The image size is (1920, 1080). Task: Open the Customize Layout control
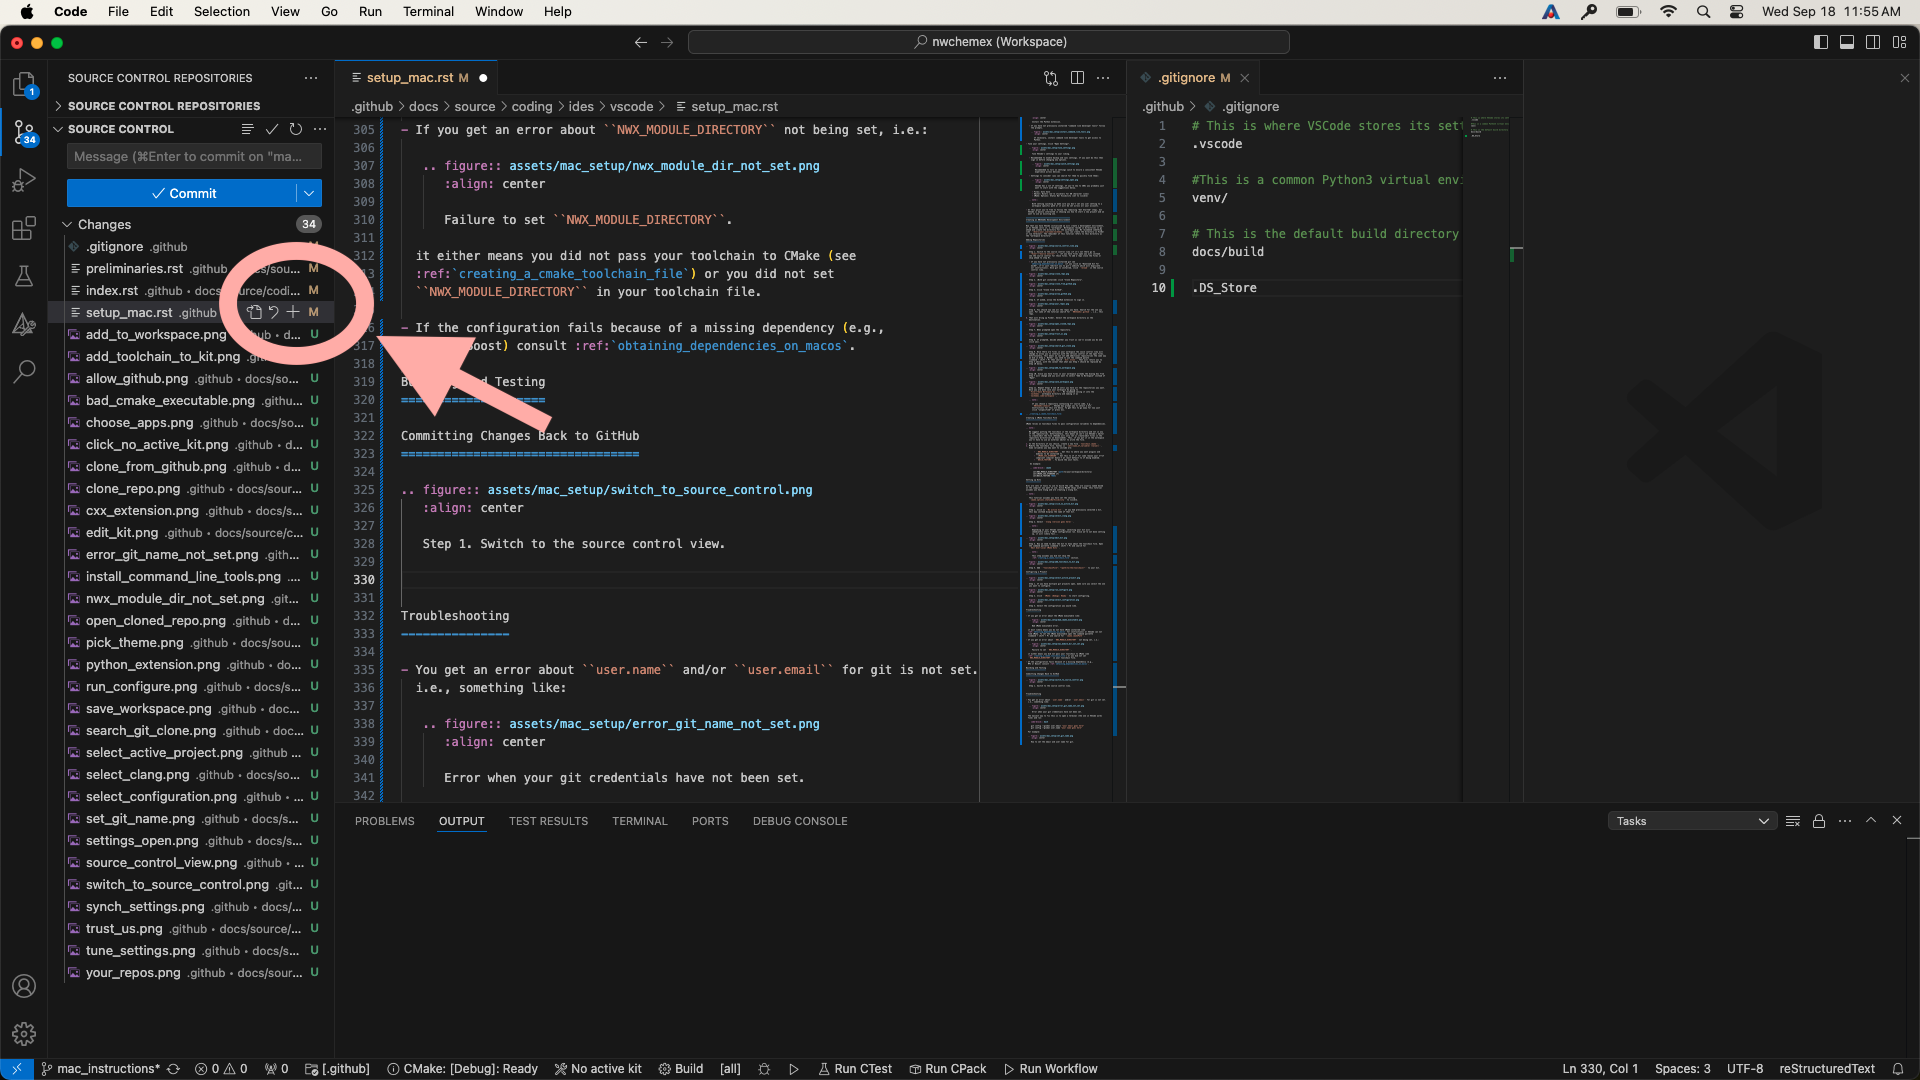coord(1899,42)
